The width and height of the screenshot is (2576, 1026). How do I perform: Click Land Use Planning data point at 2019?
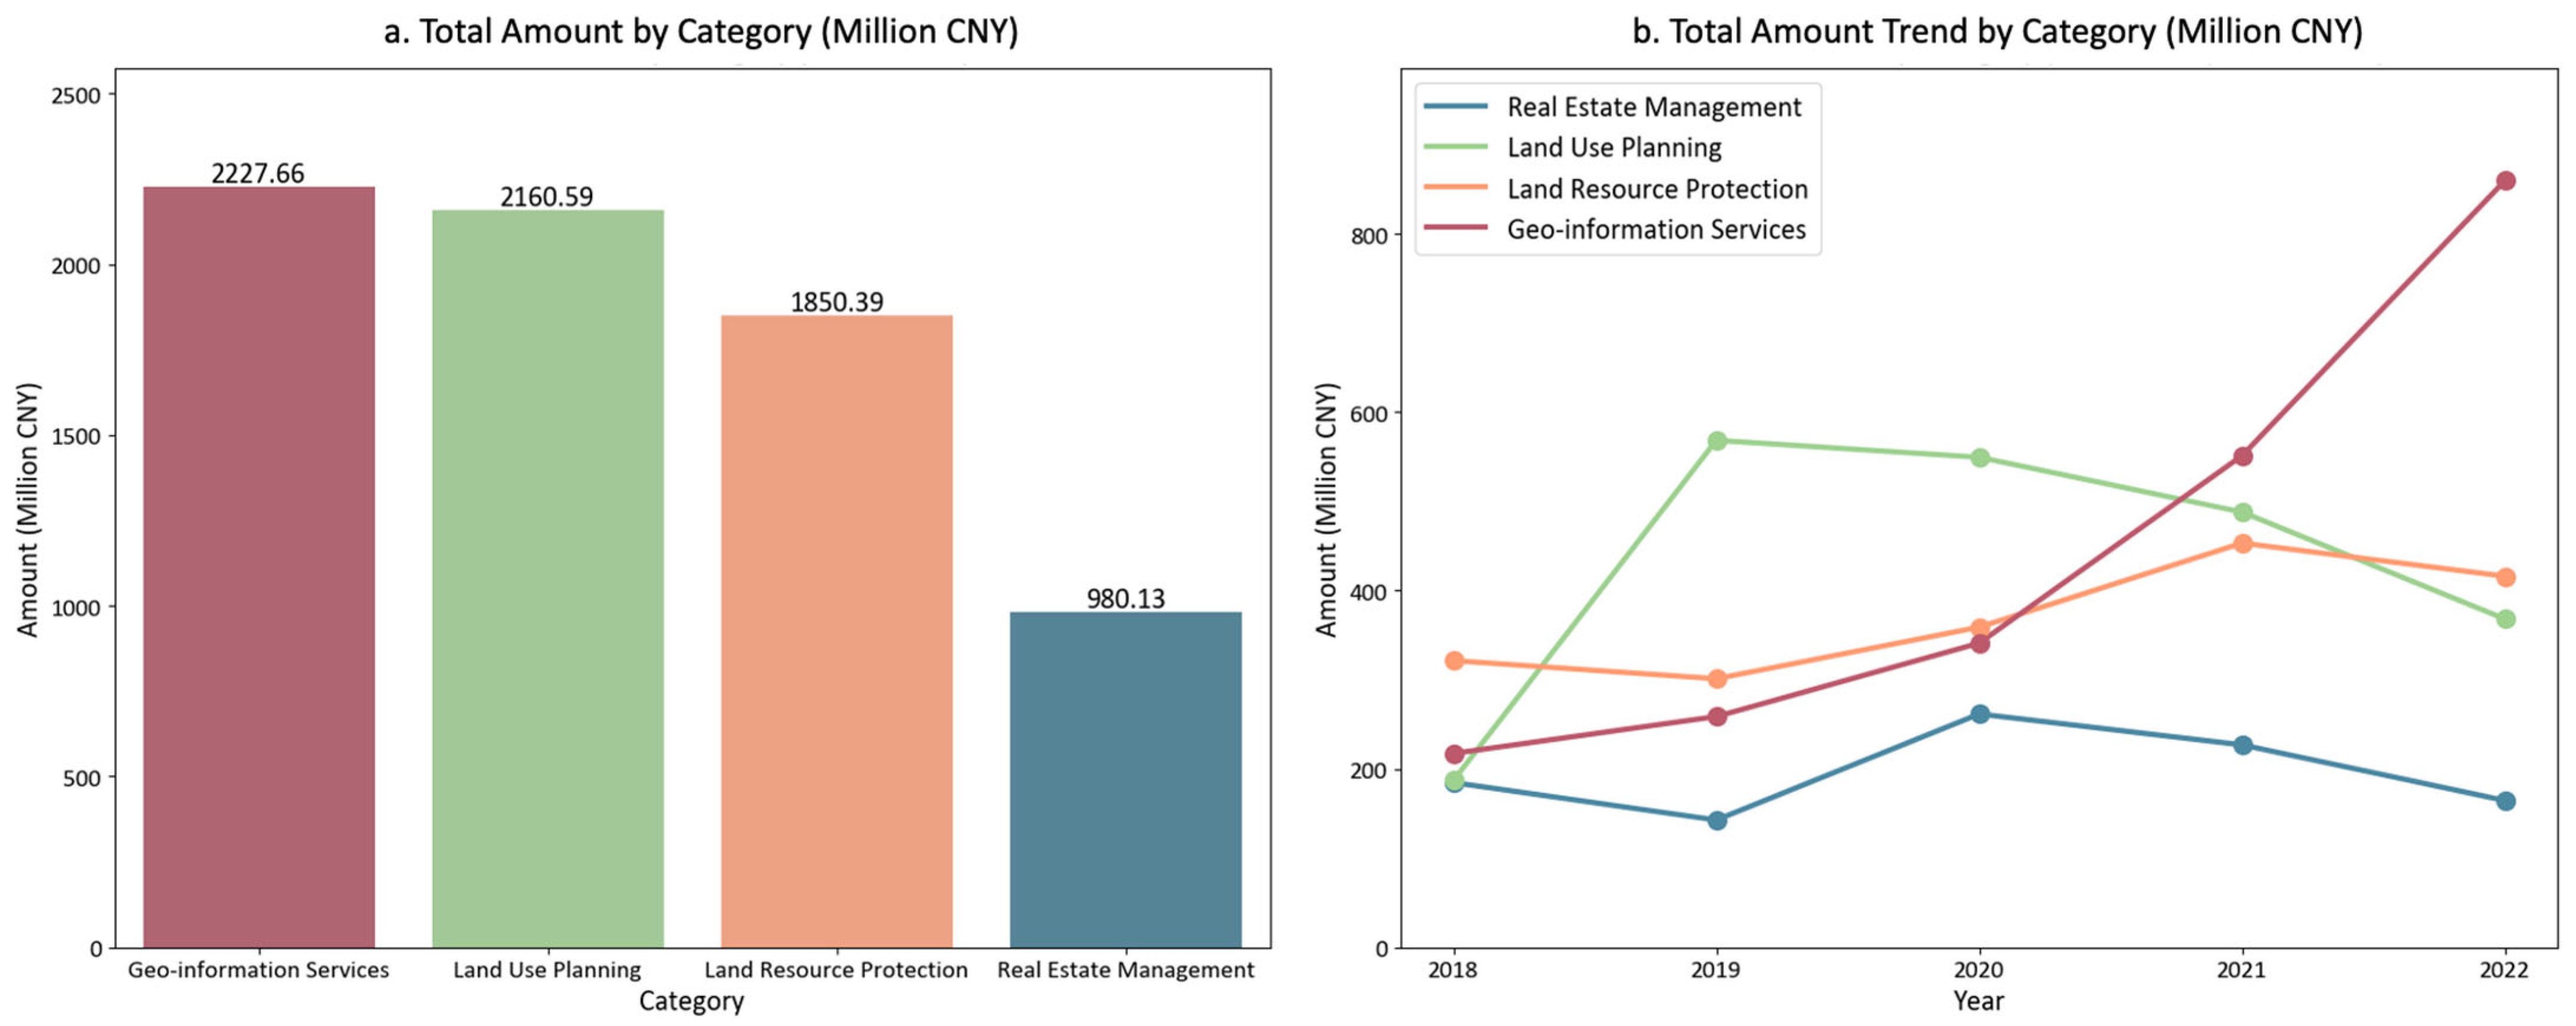(1716, 441)
